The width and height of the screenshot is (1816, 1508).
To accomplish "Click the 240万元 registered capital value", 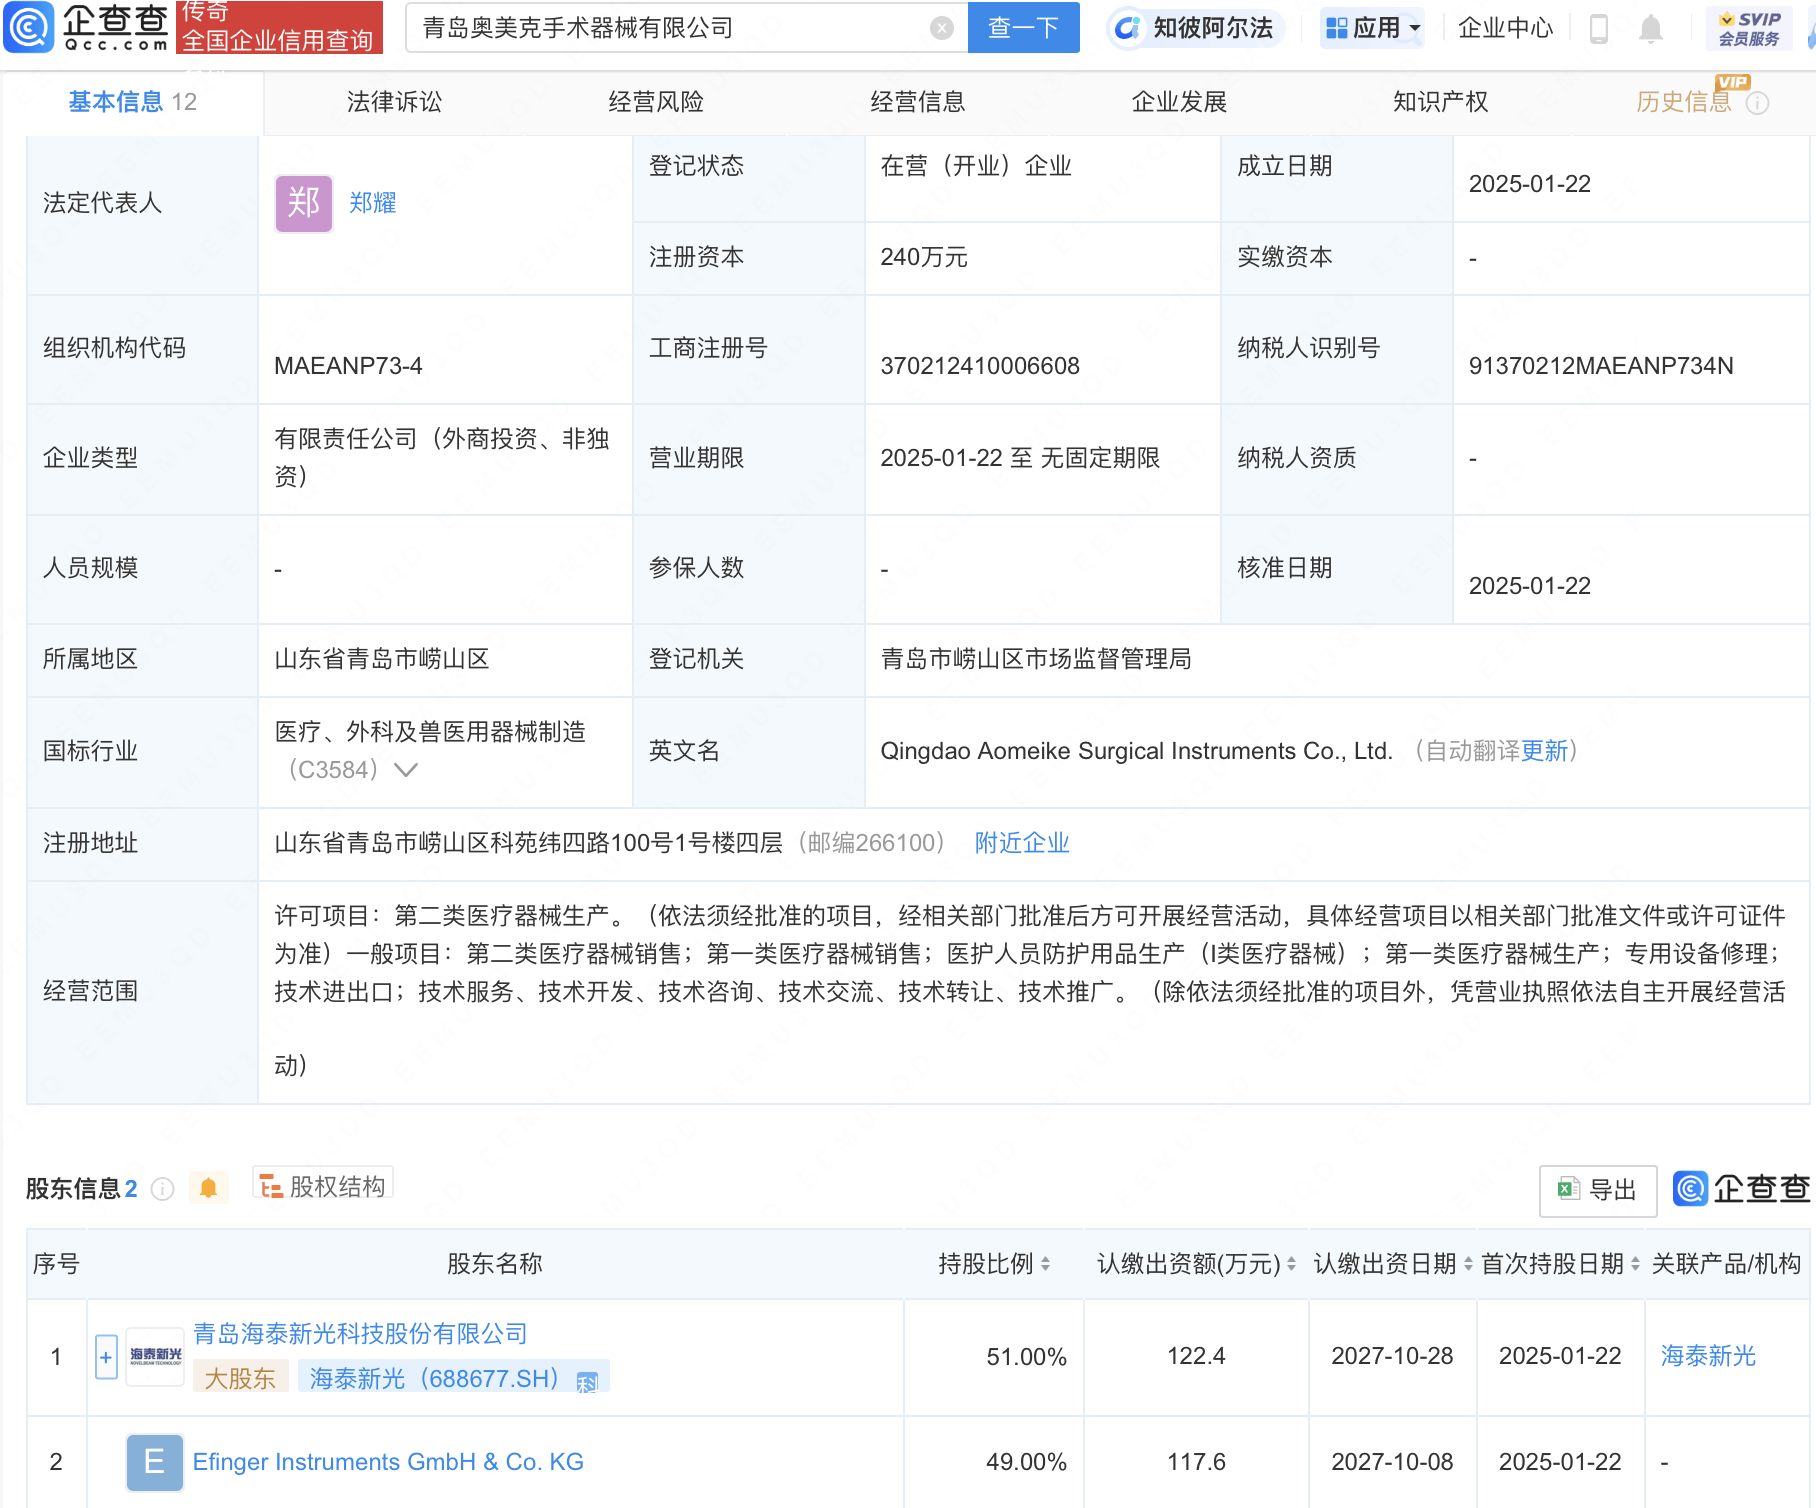I will pos(924,257).
